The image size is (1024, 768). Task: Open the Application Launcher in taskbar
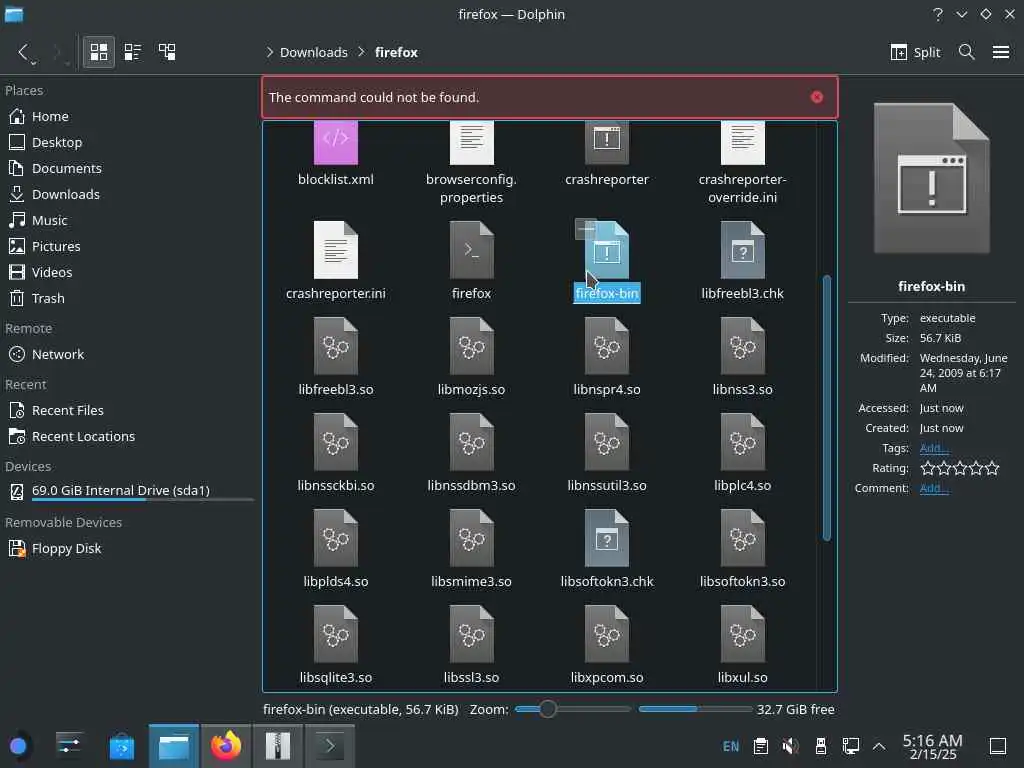coord(18,746)
